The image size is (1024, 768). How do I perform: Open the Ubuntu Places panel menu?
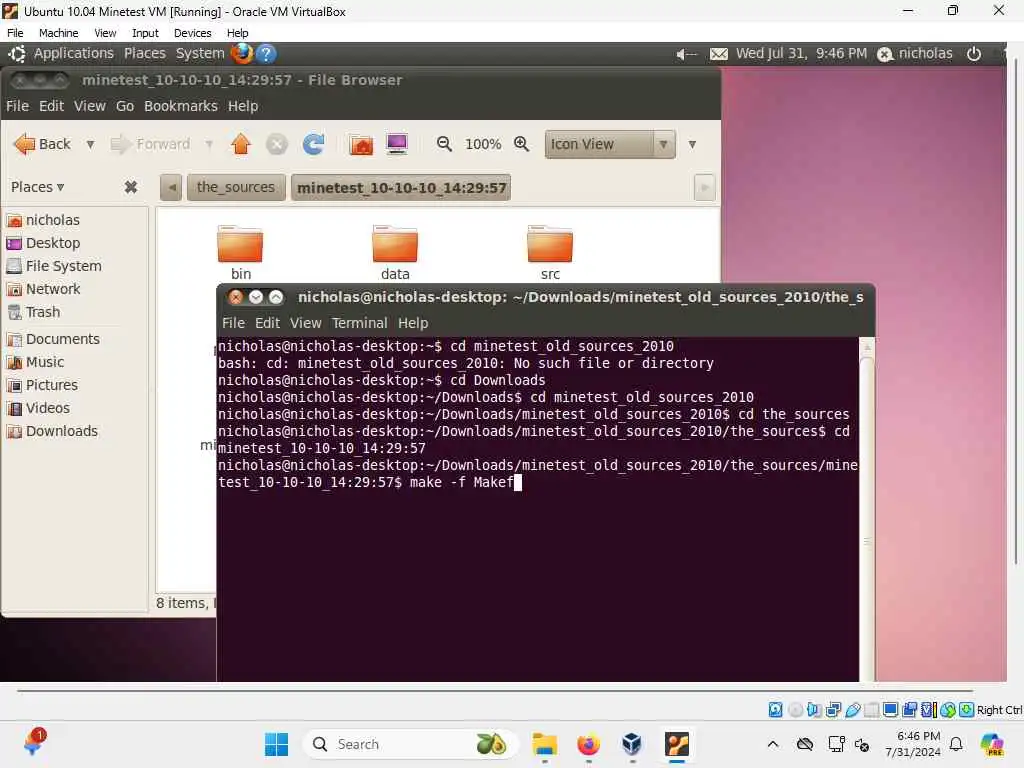[x=144, y=54]
